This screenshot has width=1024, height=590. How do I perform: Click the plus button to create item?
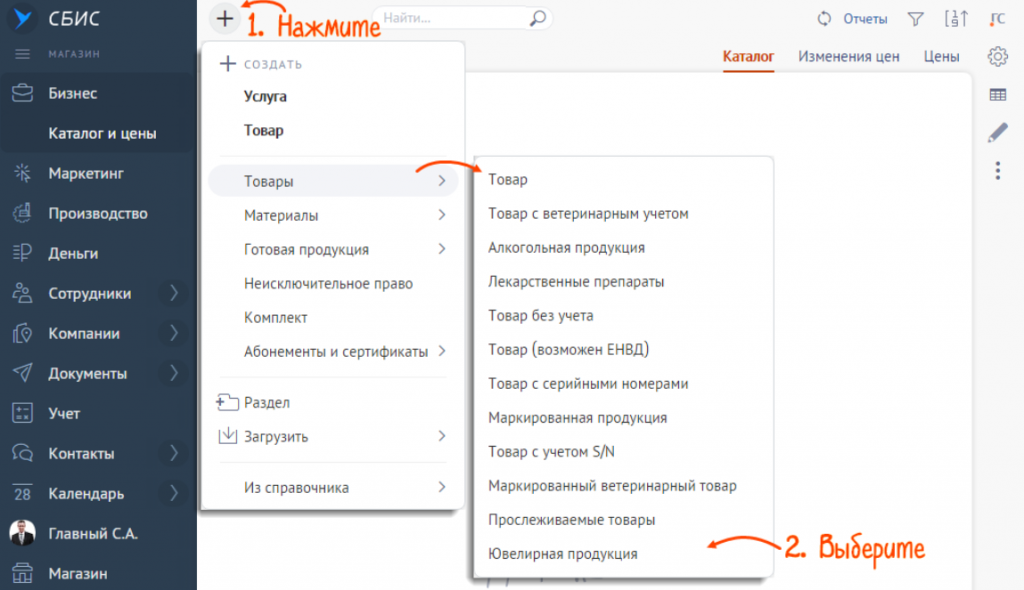[x=226, y=19]
